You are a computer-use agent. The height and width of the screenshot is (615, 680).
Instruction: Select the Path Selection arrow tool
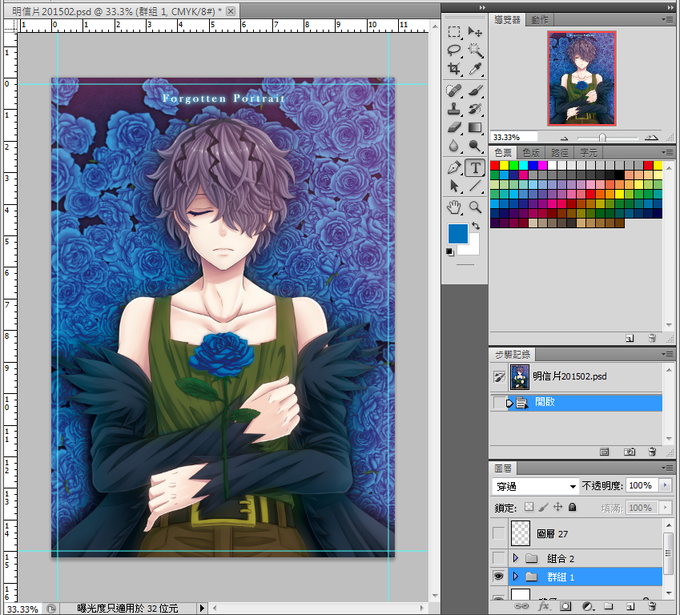(x=454, y=186)
